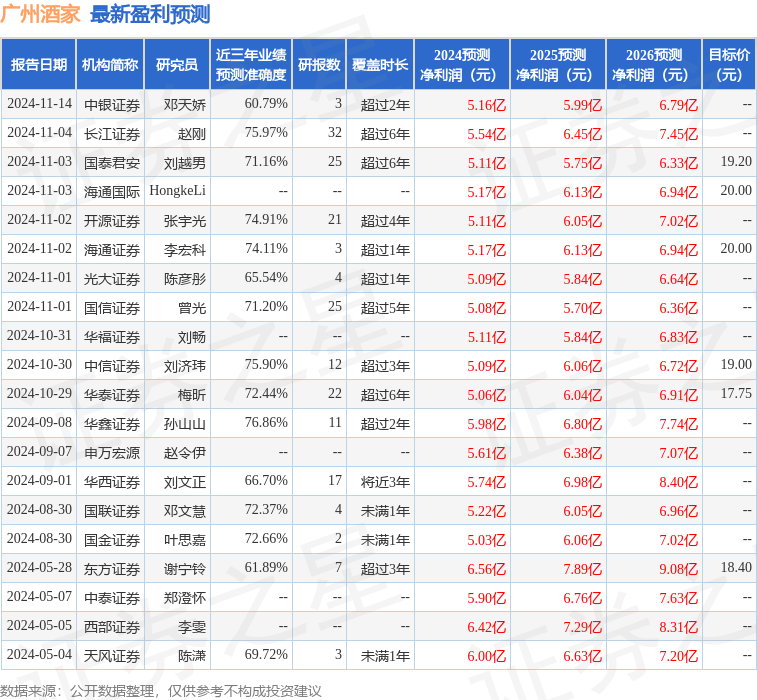Click institution 西部证券
Image resolution: width=757 pixels, height=700 pixels.
point(112,627)
